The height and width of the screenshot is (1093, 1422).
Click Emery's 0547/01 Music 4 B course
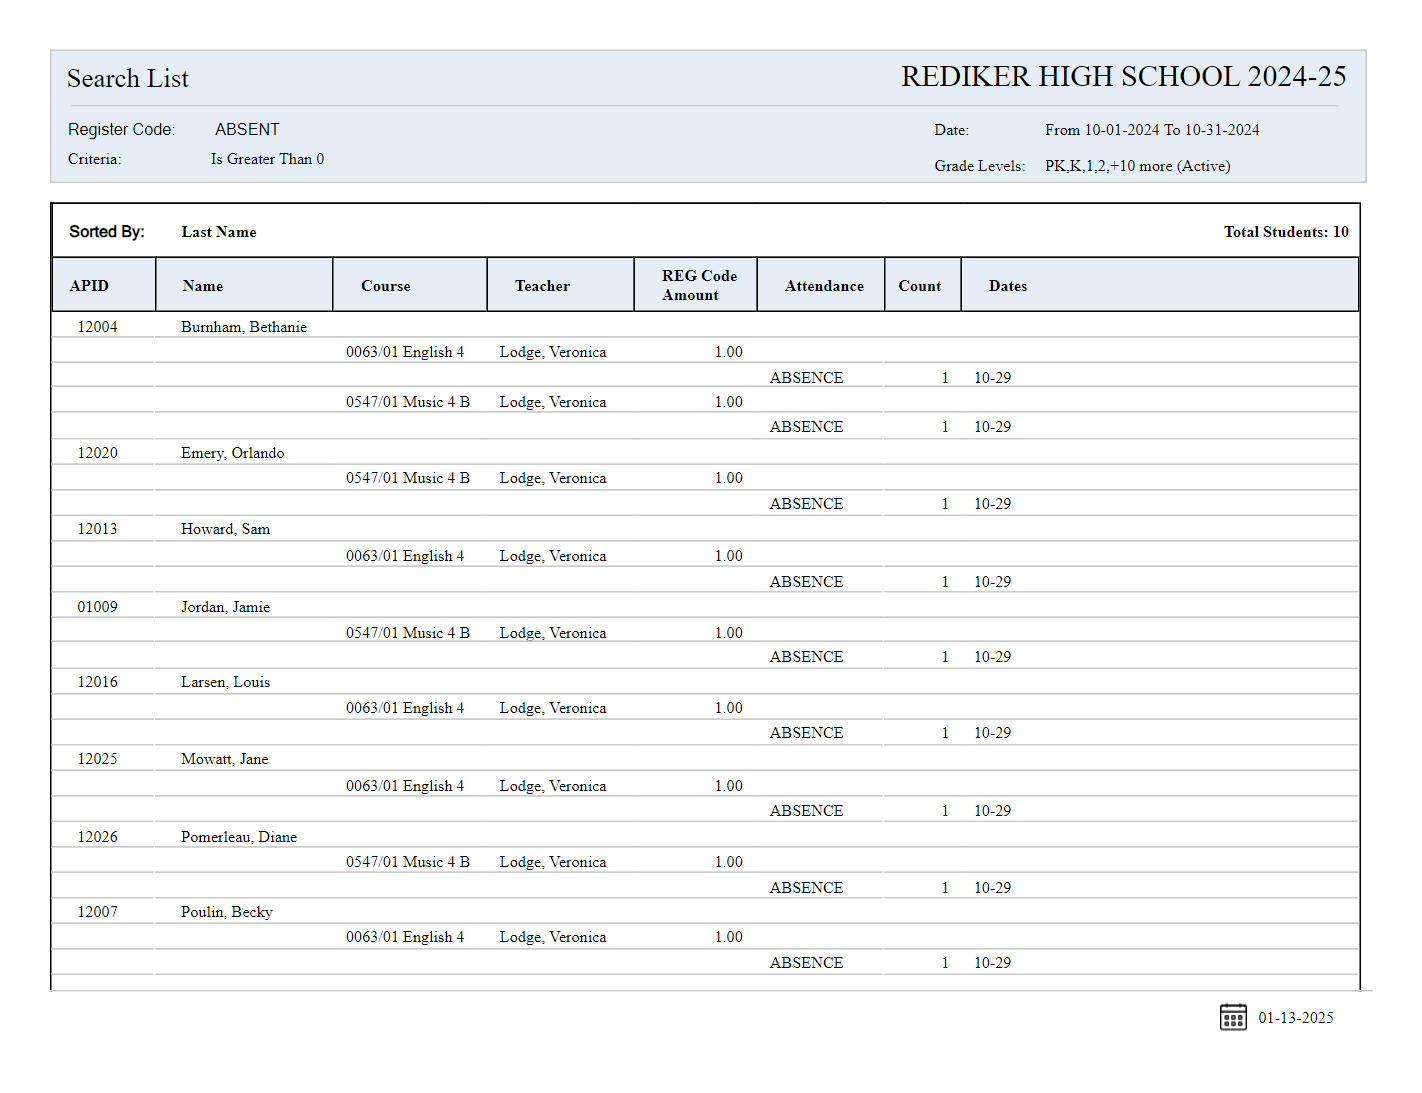tap(408, 478)
